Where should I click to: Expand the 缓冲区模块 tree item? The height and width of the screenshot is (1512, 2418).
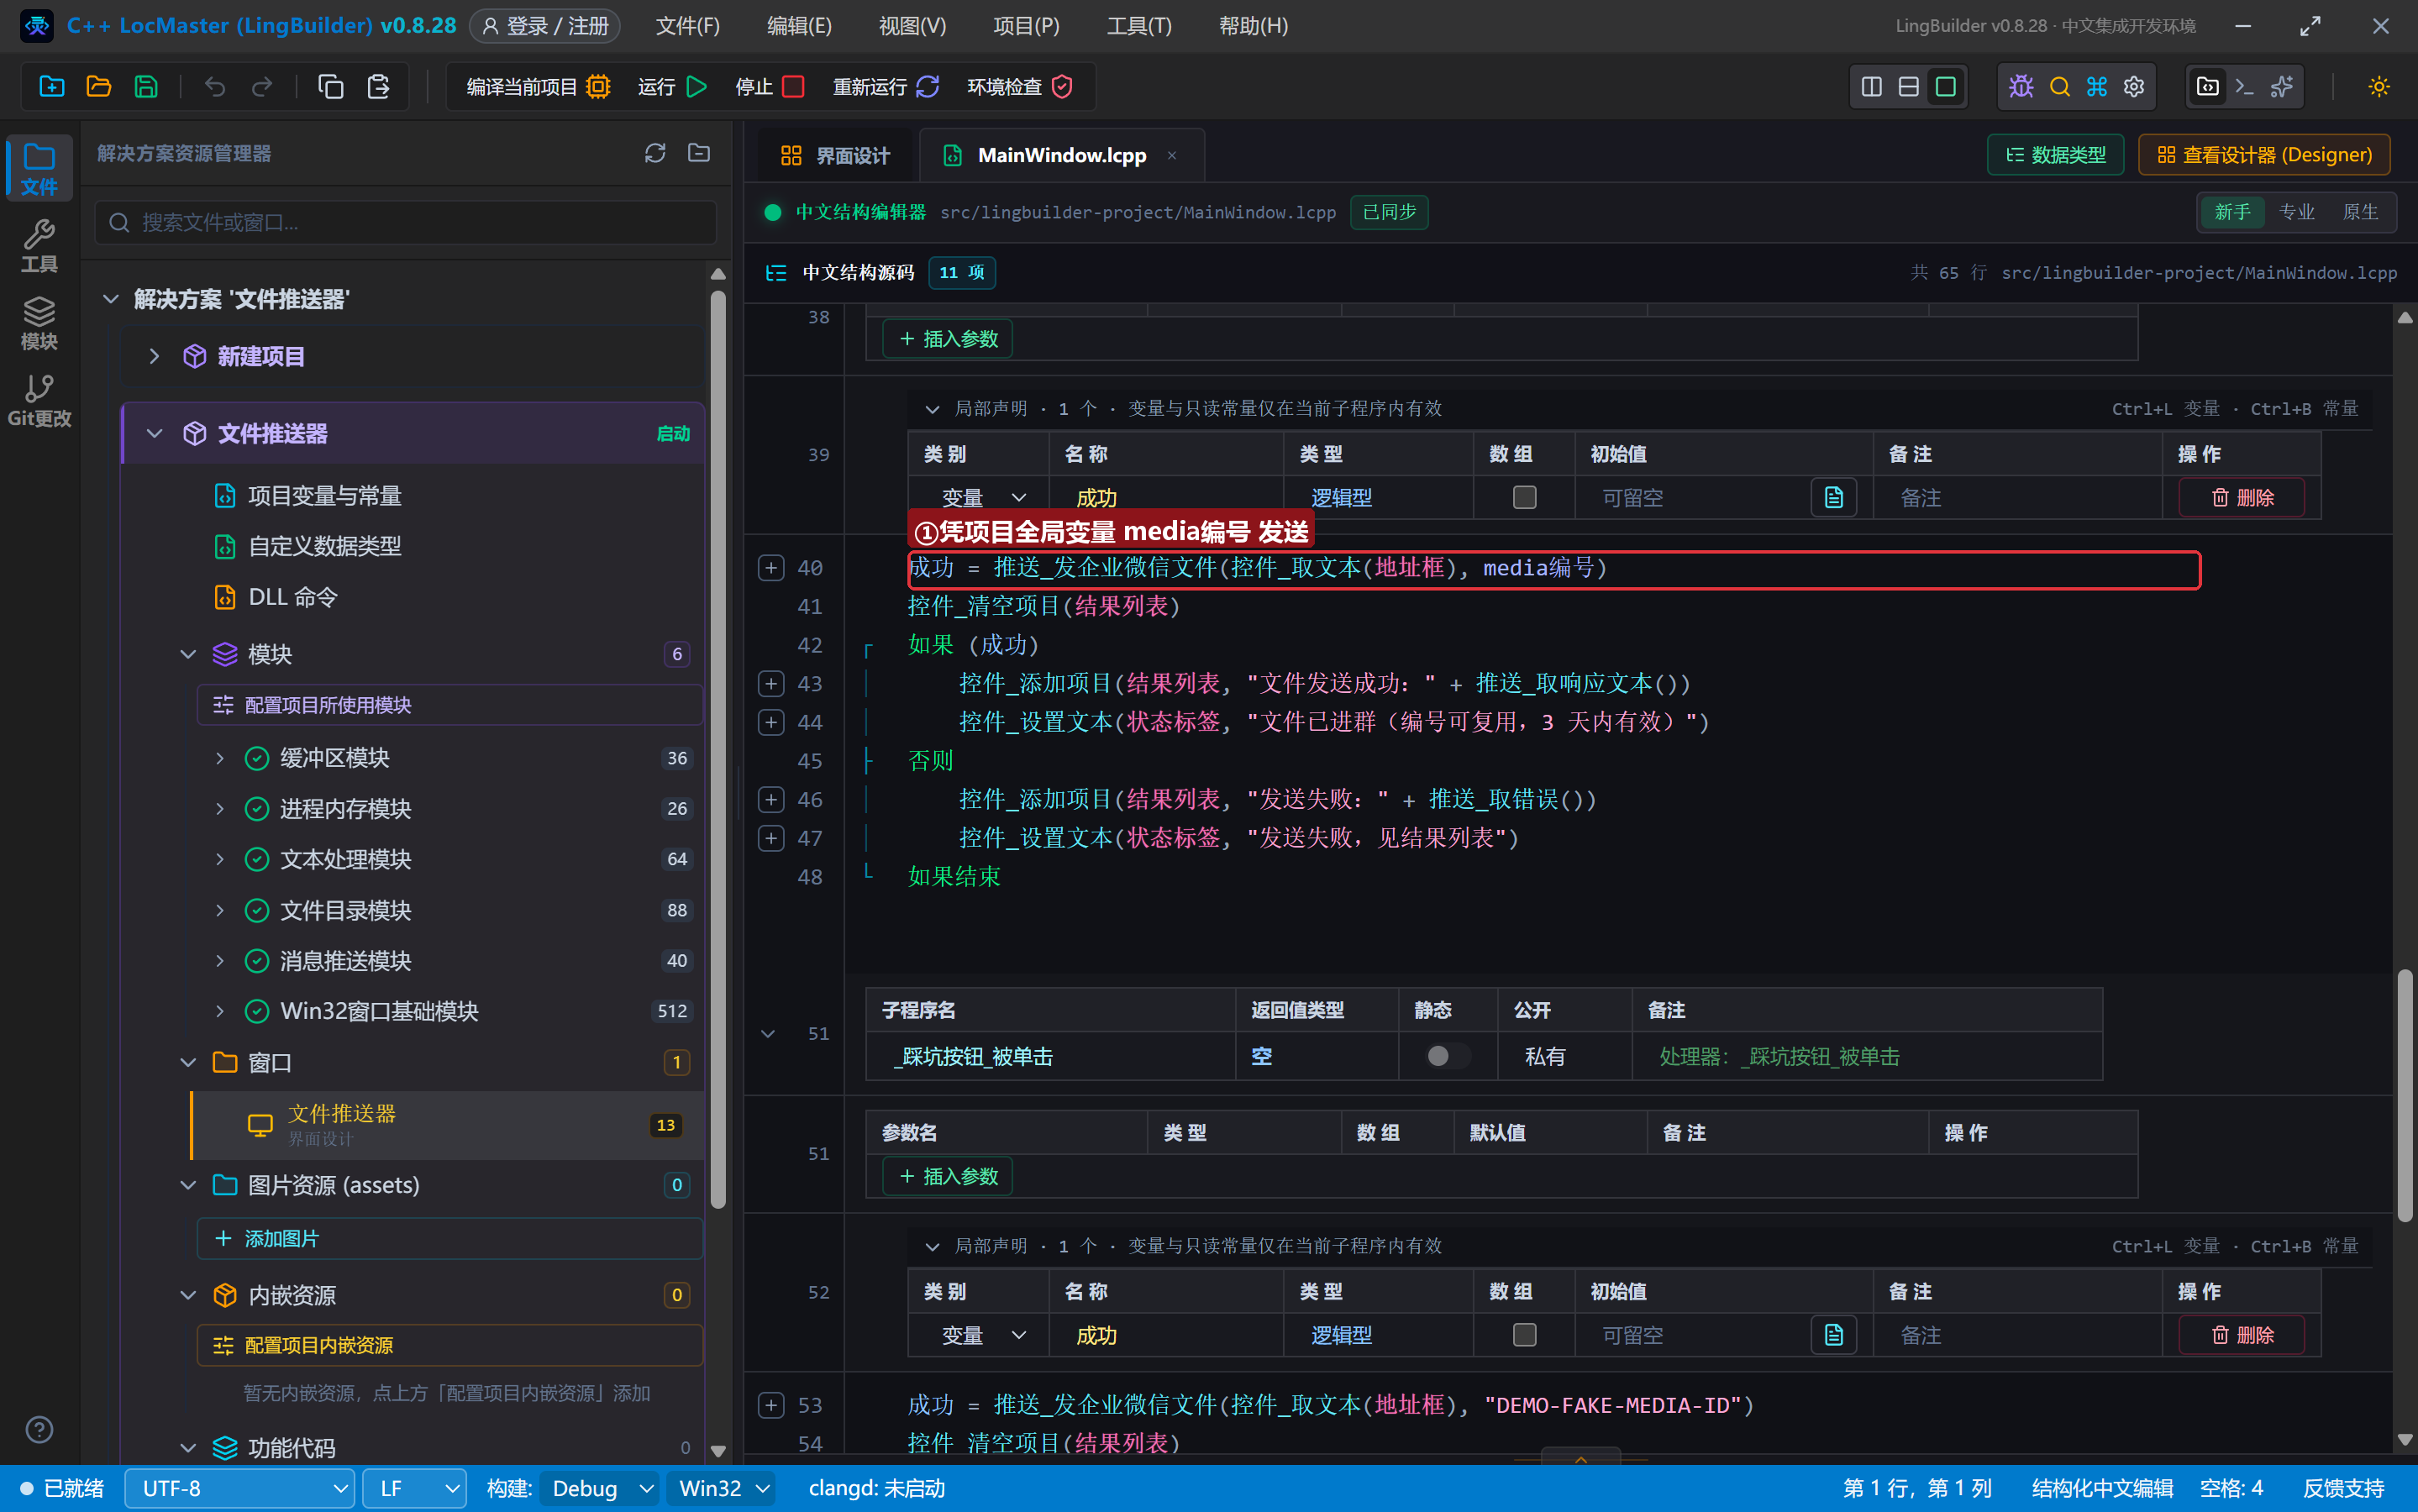click(220, 758)
